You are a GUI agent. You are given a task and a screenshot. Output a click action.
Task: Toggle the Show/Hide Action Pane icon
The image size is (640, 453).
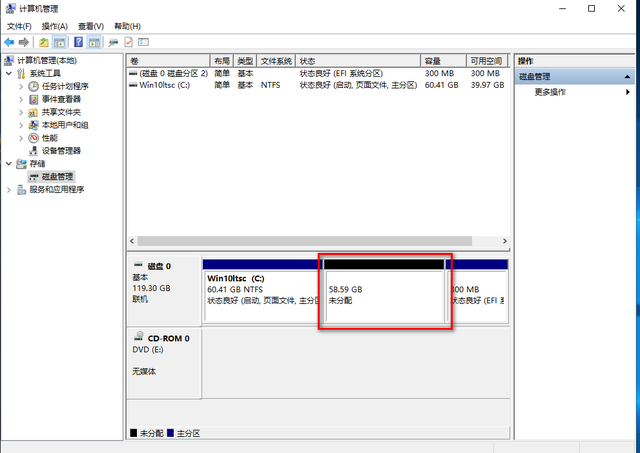click(94, 42)
